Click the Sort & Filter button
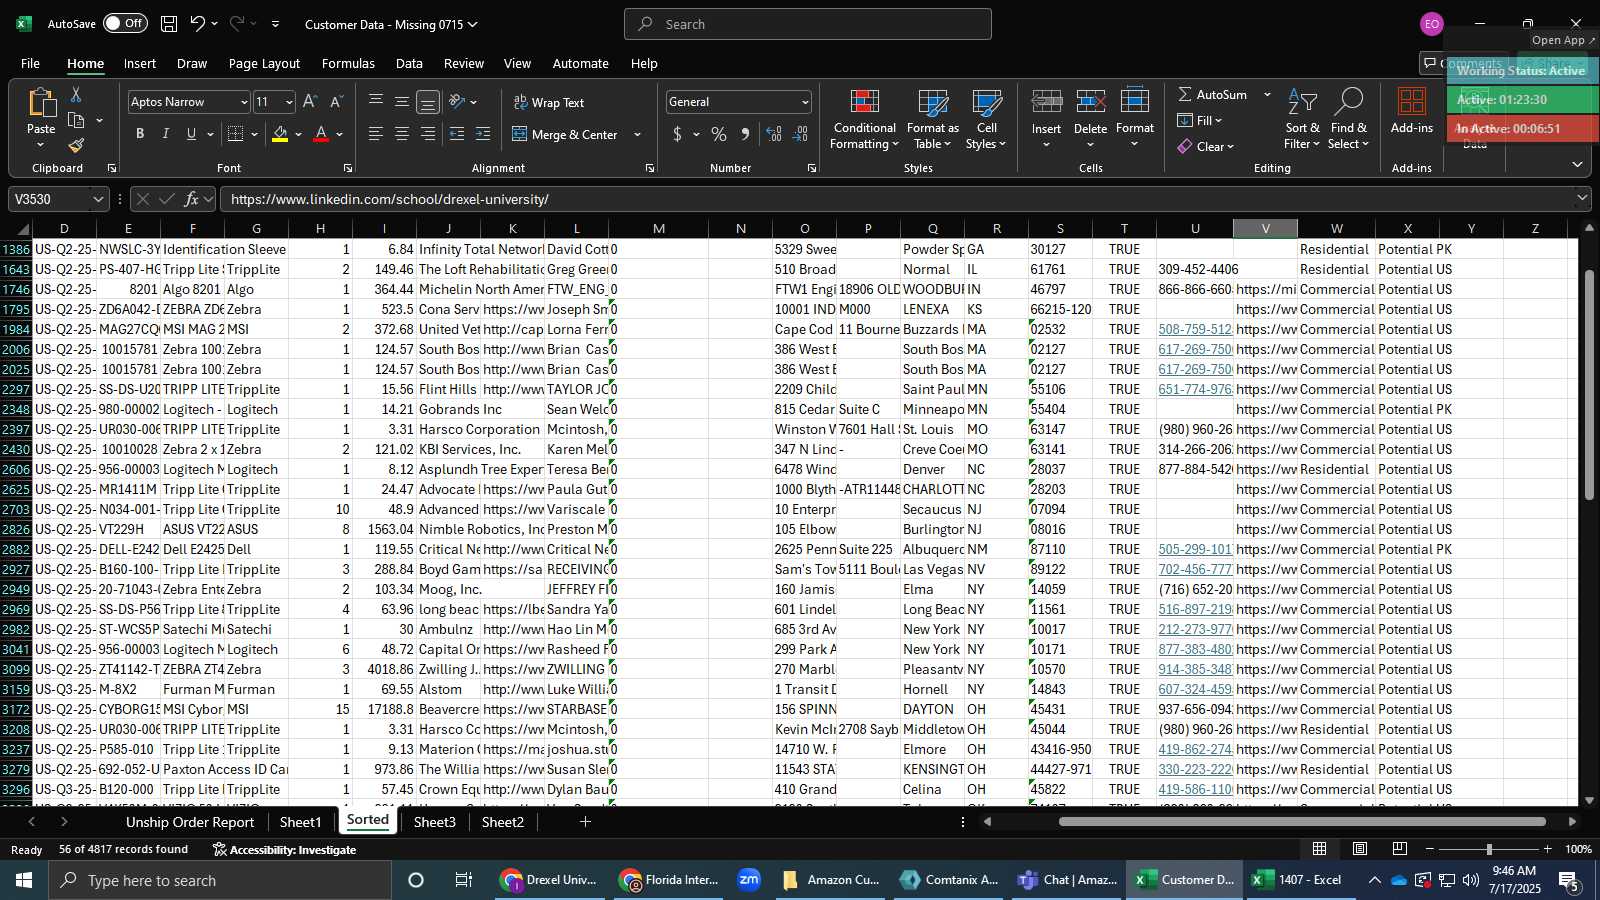The height and width of the screenshot is (900, 1600). pos(1302,120)
